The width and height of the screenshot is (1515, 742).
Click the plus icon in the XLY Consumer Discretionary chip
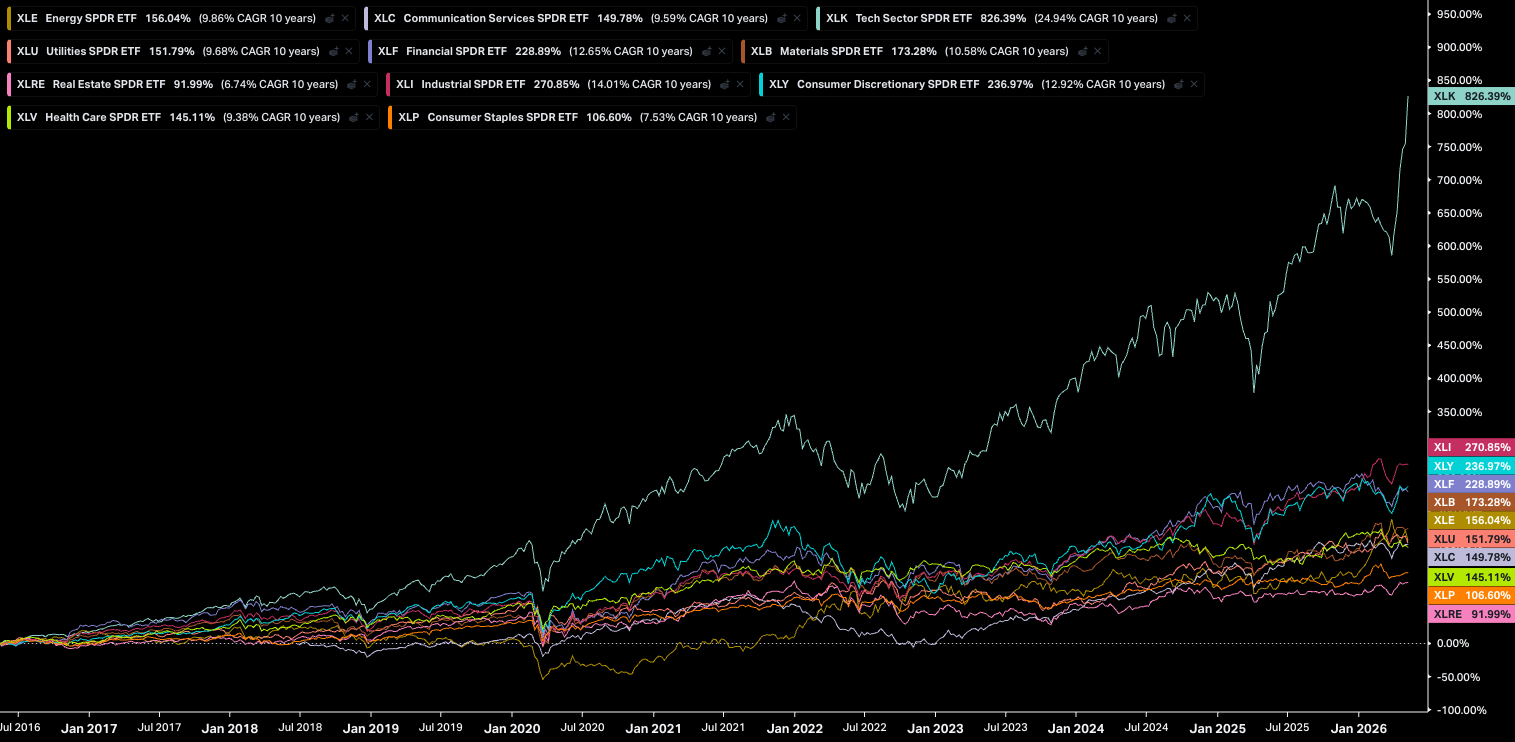click(x=1179, y=85)
